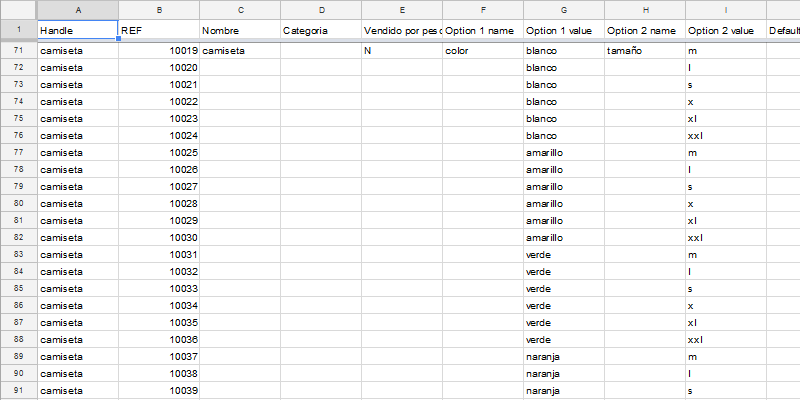The height and width of the screenshot is (400, 800).
Task: Select cell with REF 10033
Action: (159, 289)
